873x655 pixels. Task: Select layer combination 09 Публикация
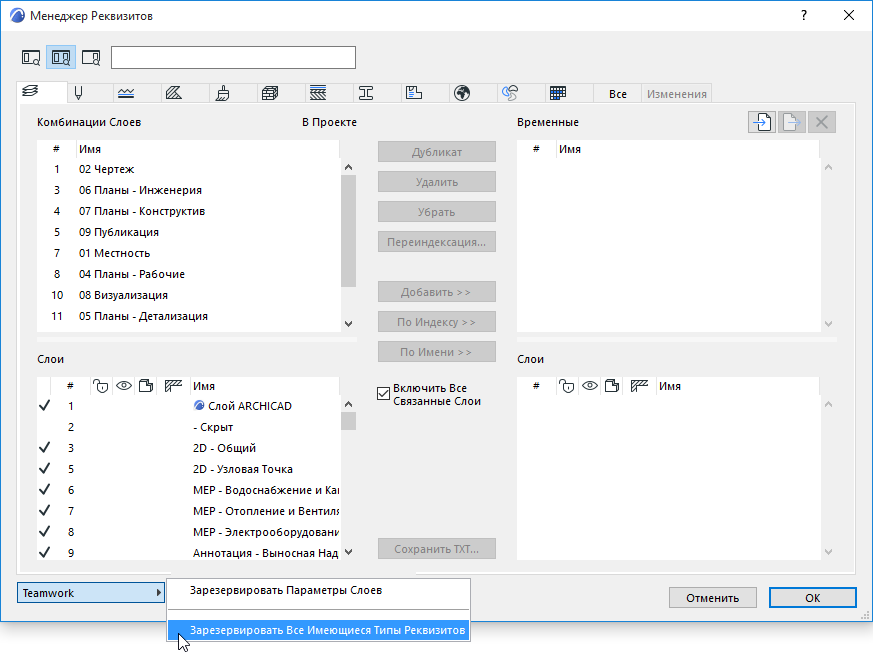coord(188,232)
